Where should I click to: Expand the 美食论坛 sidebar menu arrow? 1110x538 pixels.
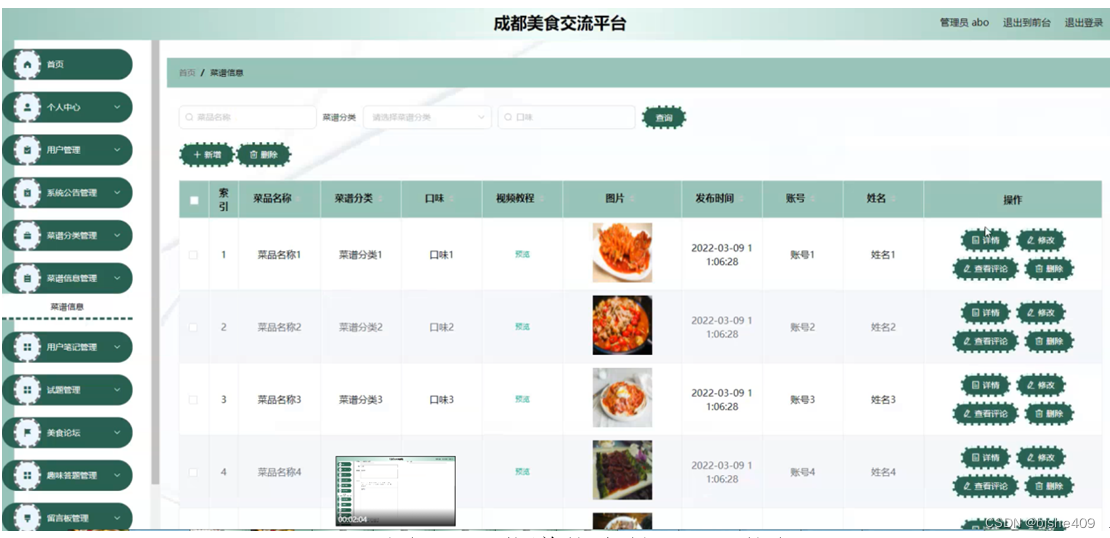(x=118, y=433)
